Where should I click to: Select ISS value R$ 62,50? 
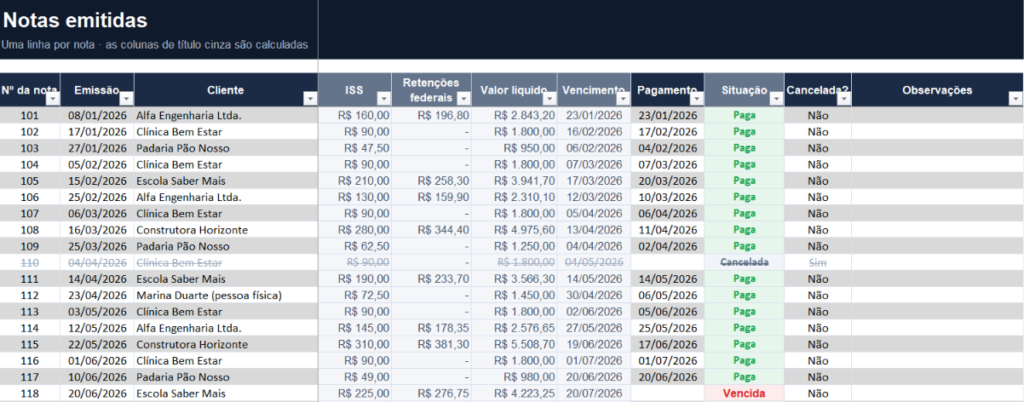coord(355,246)
